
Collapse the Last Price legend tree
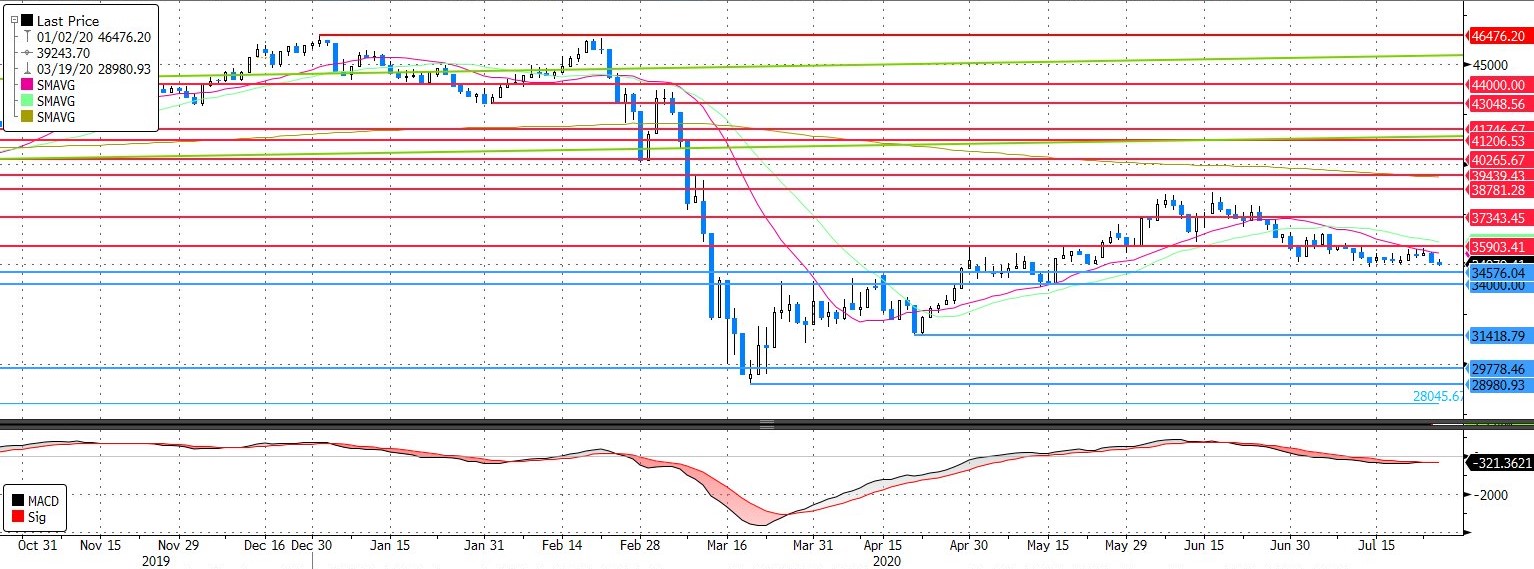coord(12,20)
